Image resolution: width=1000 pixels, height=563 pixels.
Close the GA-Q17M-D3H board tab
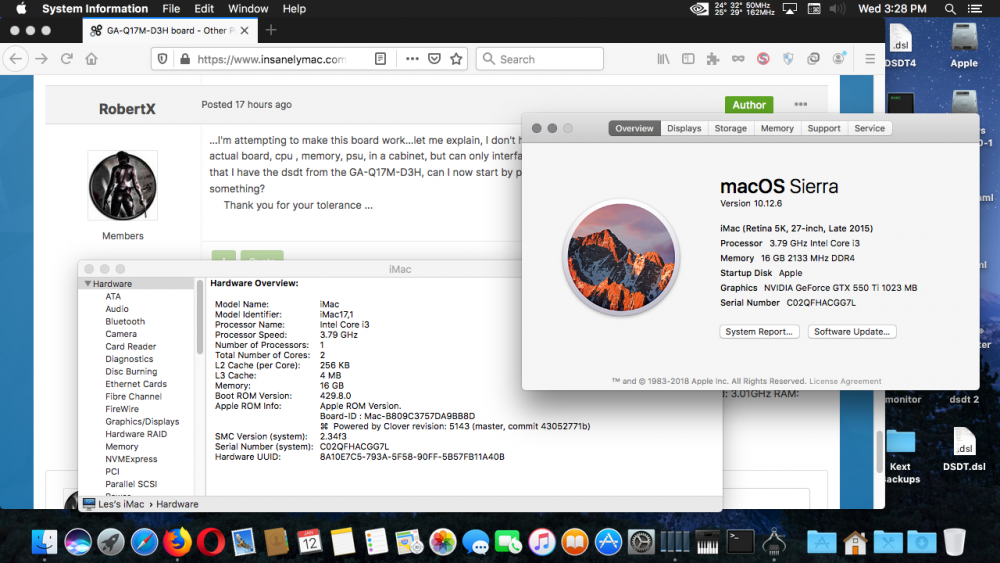tap(244, 31)
